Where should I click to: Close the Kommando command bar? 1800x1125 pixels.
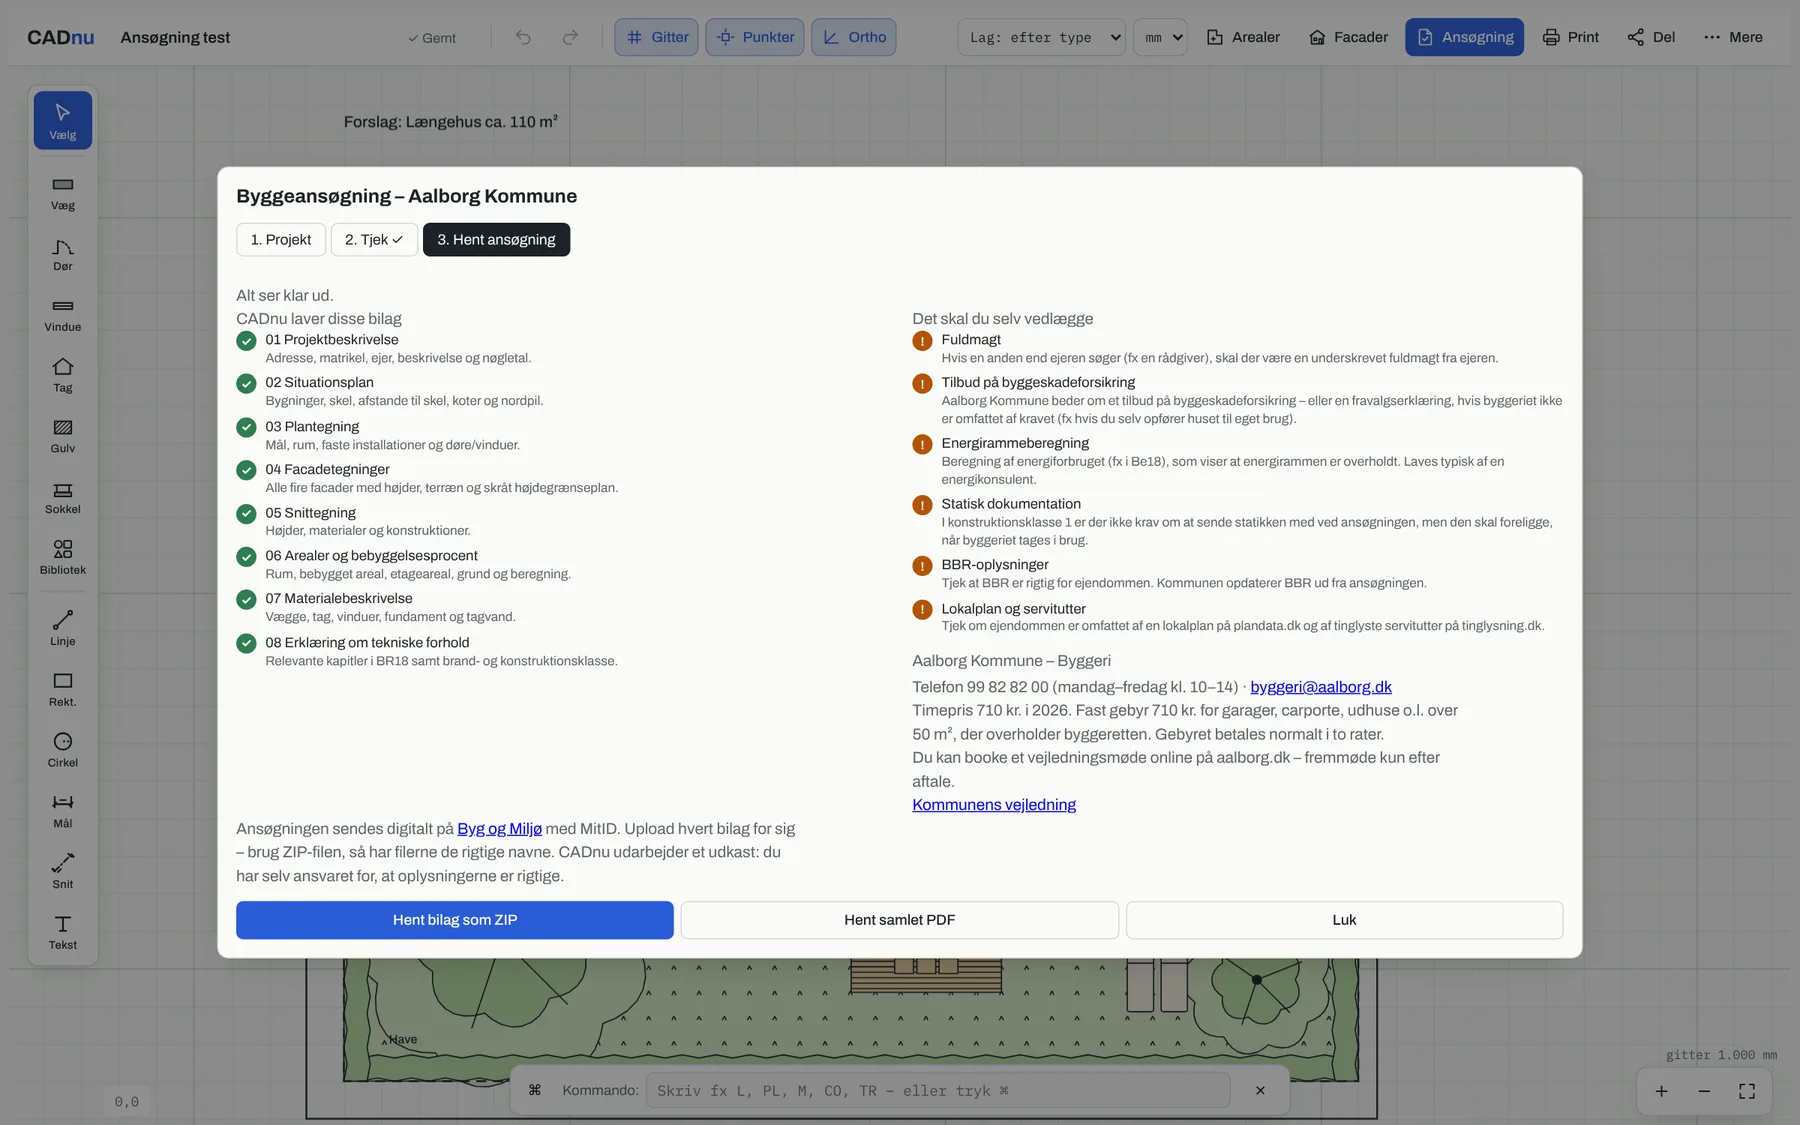pyautogui.click(x=1260, y=1090)
